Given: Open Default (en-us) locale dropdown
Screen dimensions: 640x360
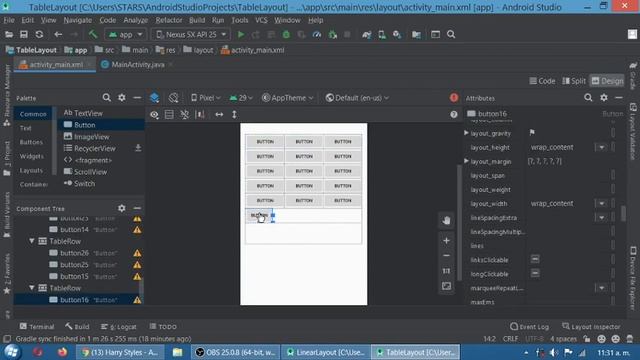Looking at the screenshot, I should (357, 98).
